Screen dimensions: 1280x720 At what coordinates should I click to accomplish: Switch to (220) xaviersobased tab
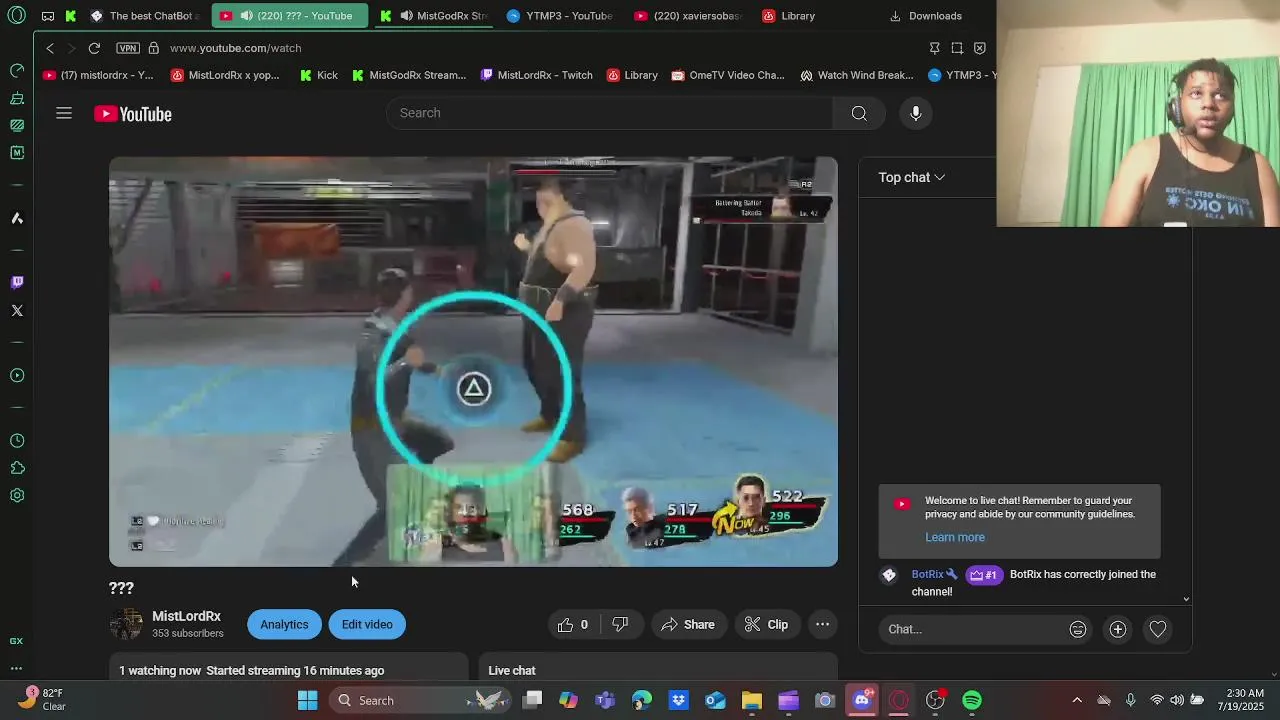pos(688,16)
